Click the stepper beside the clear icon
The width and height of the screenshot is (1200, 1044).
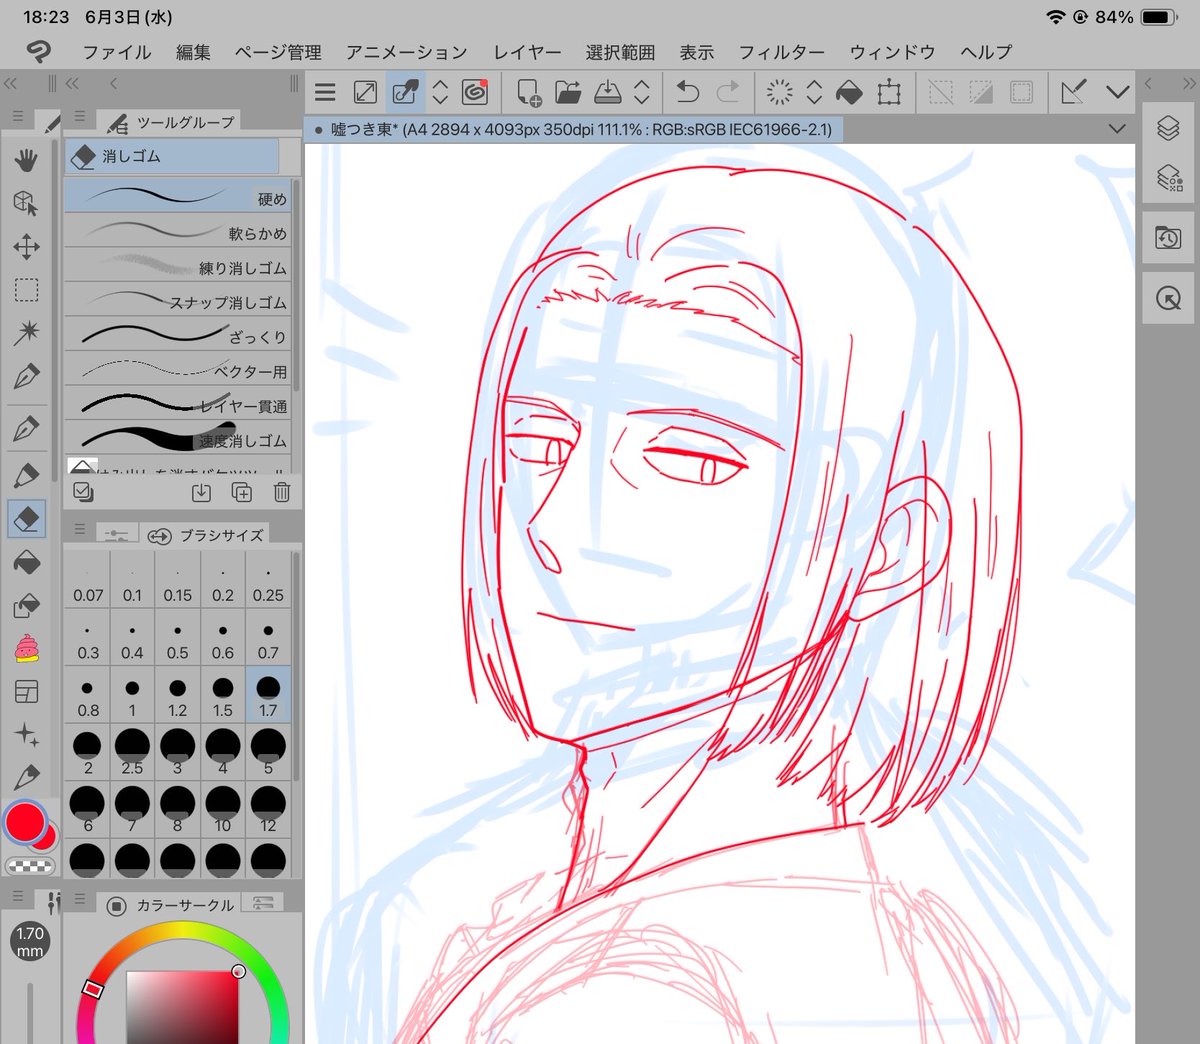(x=814, y=93)
